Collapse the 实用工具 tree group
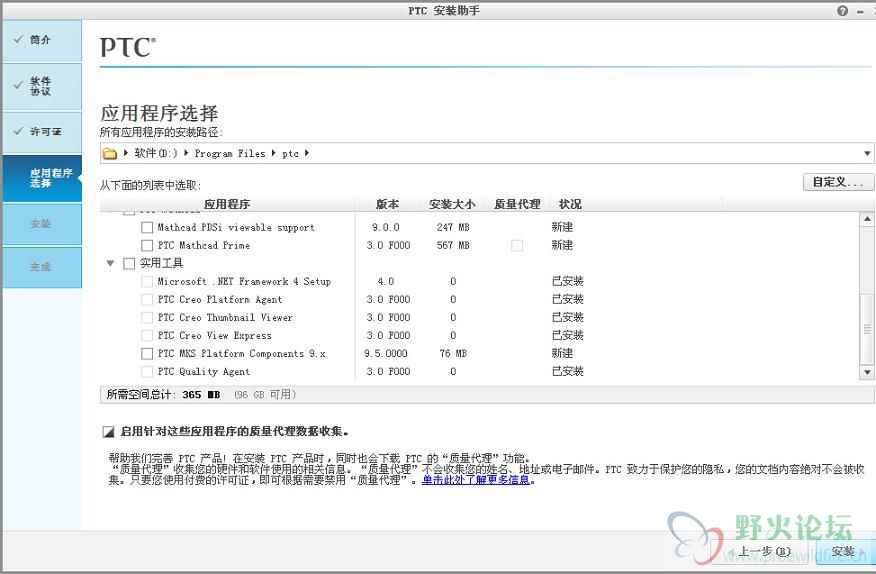Image resolution: width=876 pixels, height=574 pixels. tap(111, 263)
